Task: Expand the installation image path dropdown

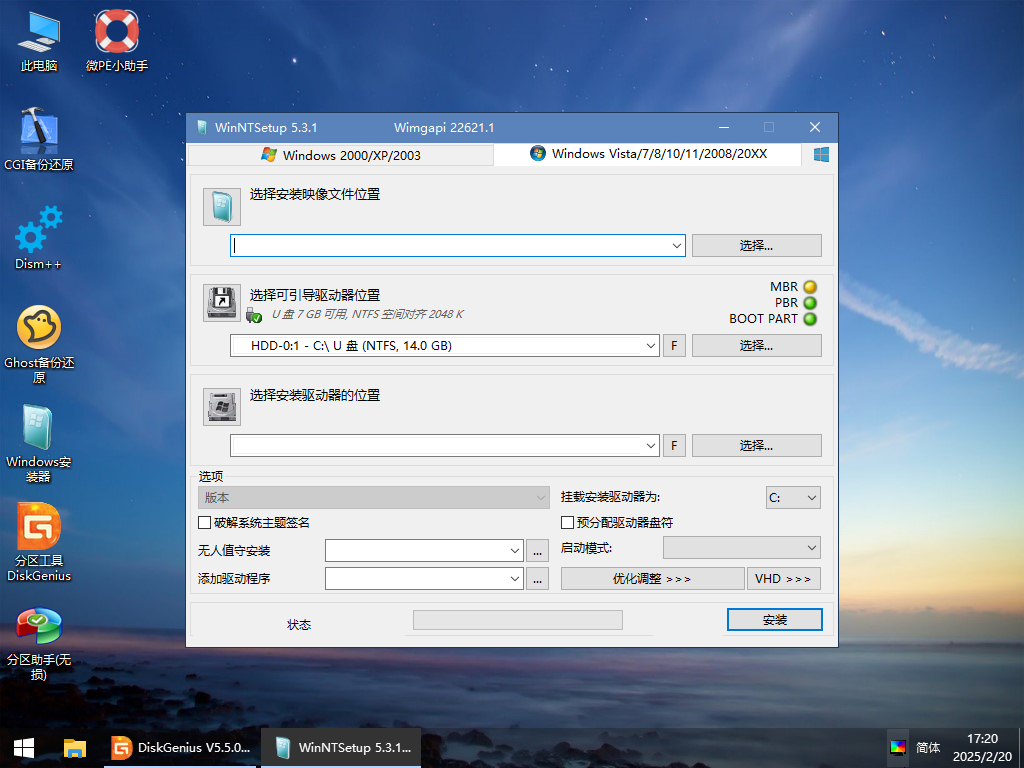Action: click(677, 246)
